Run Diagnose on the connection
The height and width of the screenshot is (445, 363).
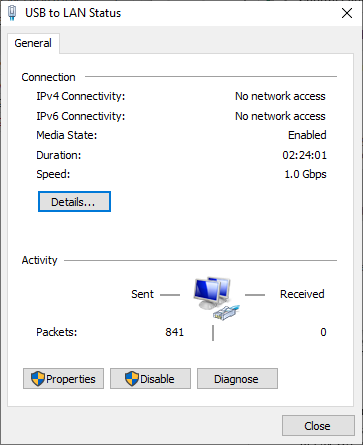(x=237, y=379)
